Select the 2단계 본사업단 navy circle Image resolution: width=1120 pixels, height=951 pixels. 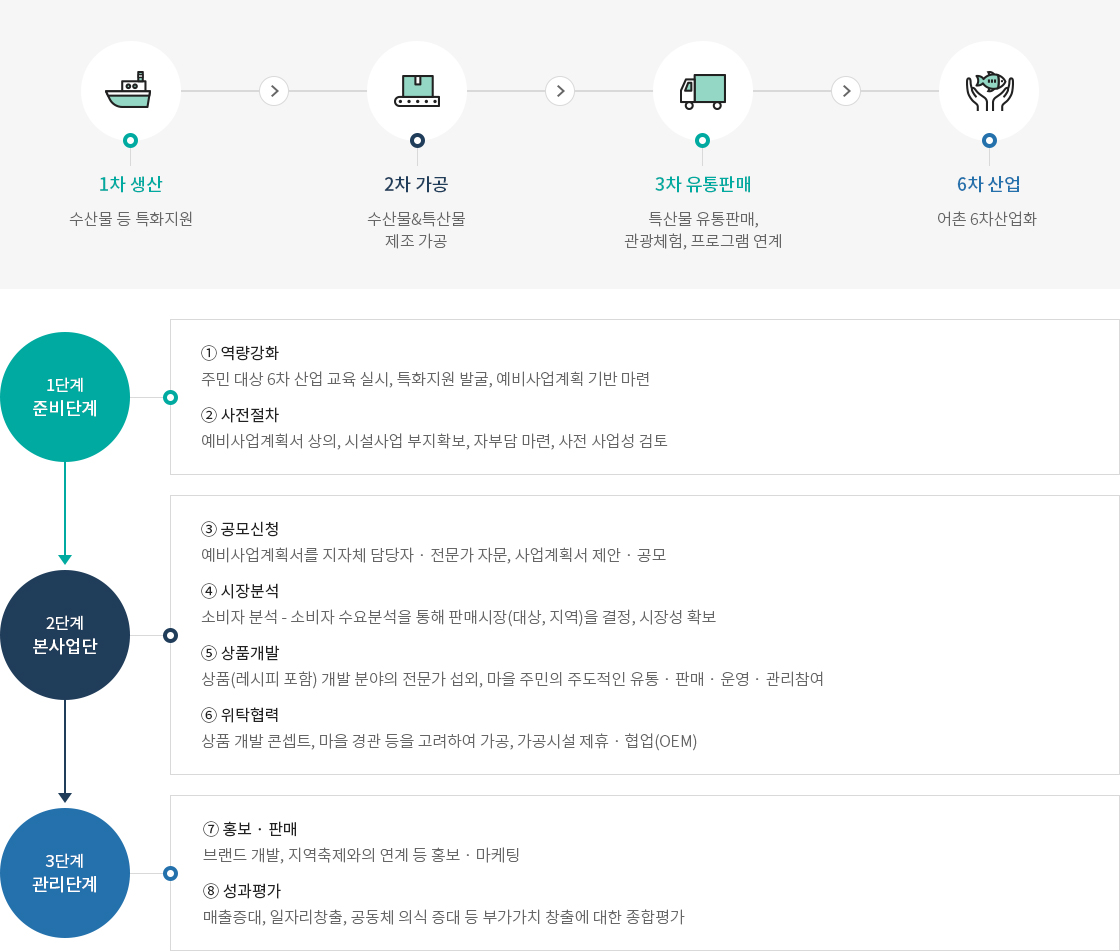65,634
